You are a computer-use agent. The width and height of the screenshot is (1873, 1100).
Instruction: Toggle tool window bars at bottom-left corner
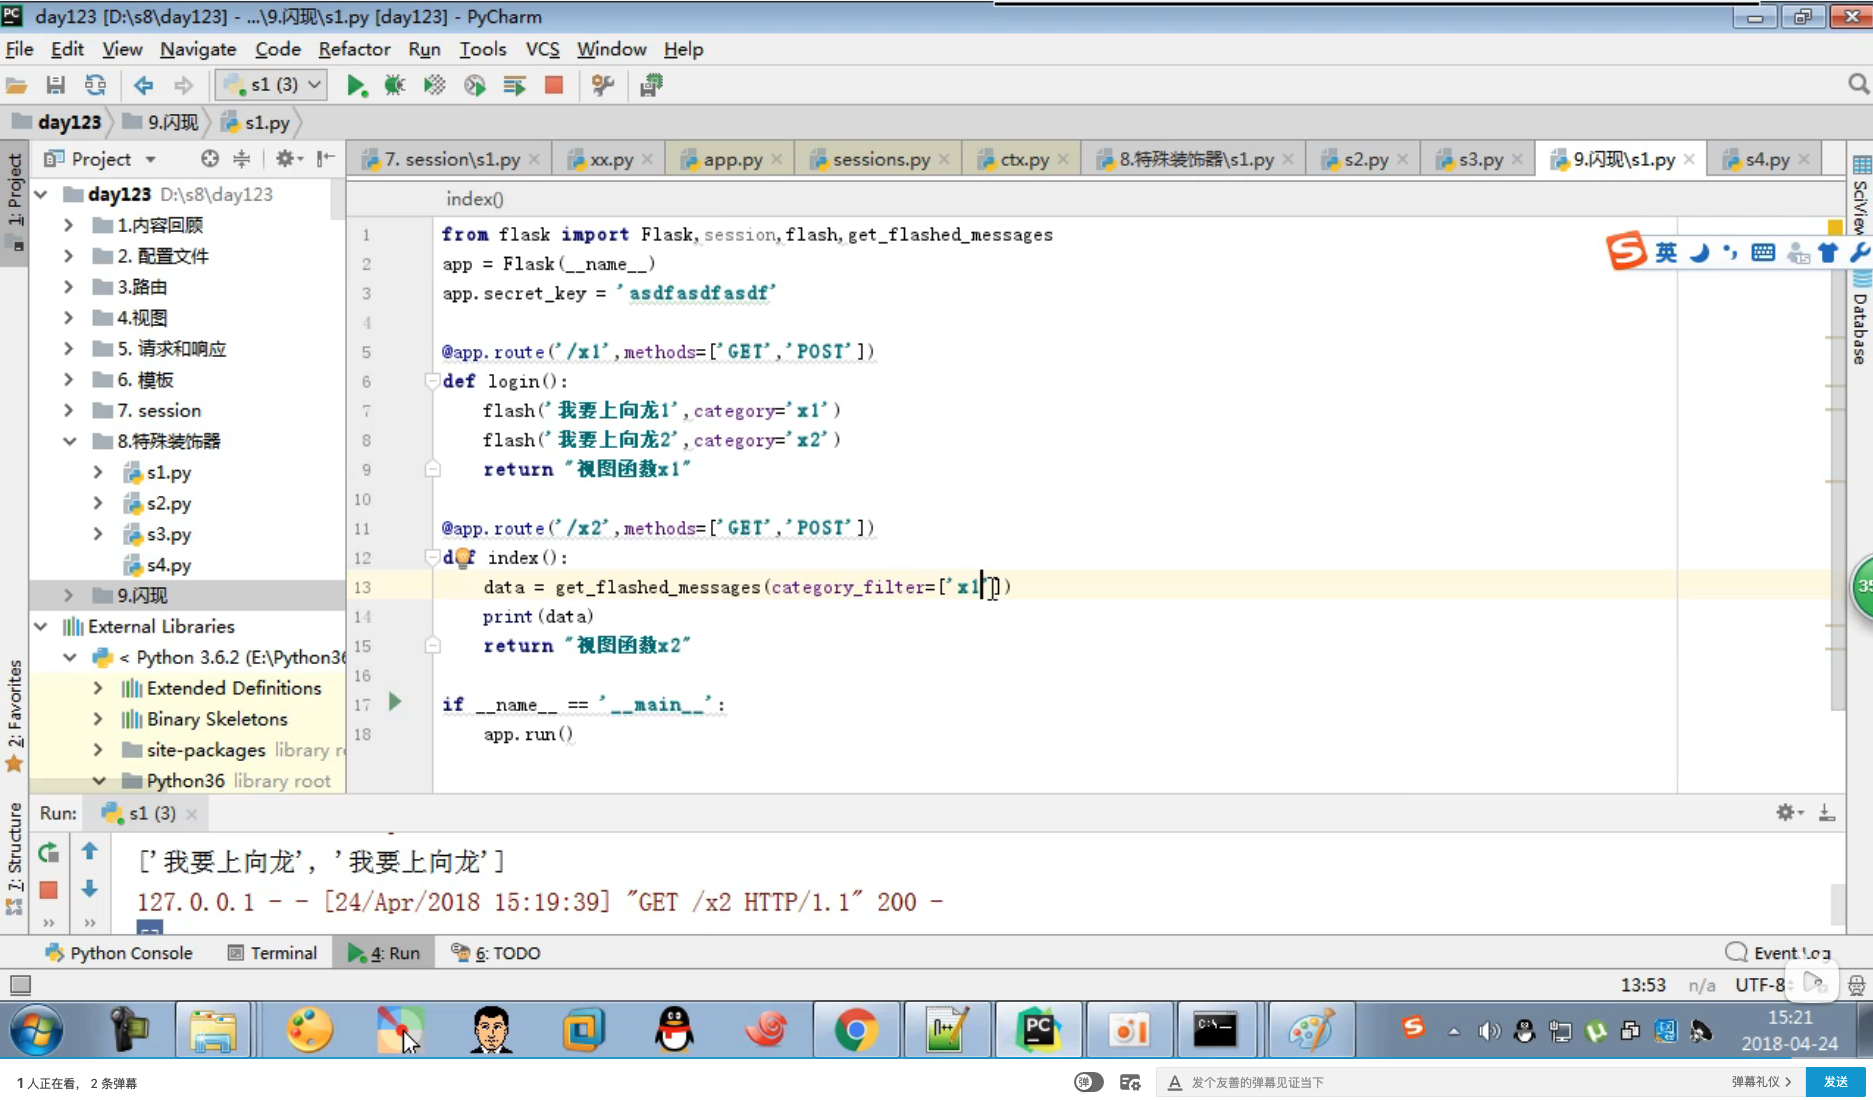click(x=20, y=985)
